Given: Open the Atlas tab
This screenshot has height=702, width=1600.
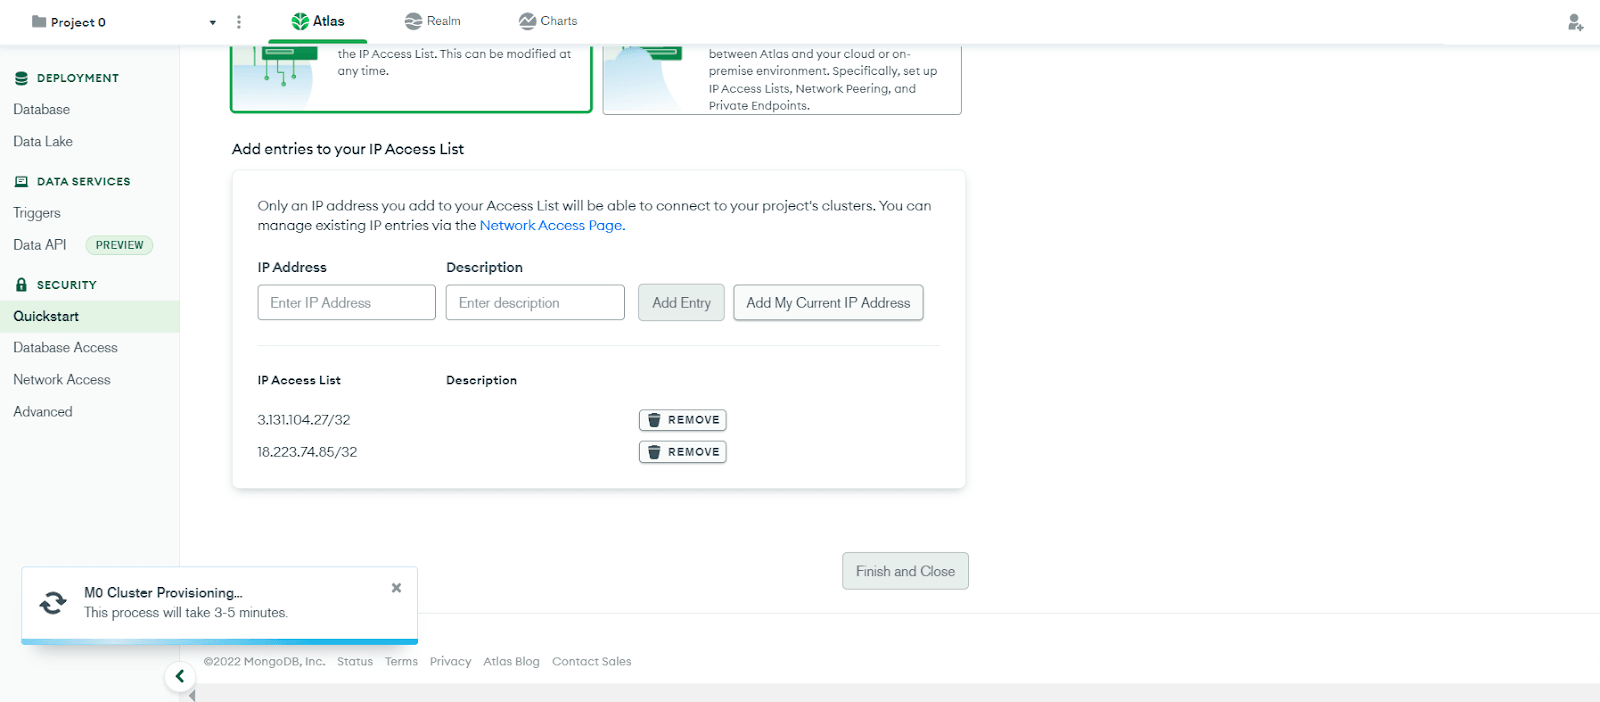Looking at the screenshot, I should (x=318, y=21).
